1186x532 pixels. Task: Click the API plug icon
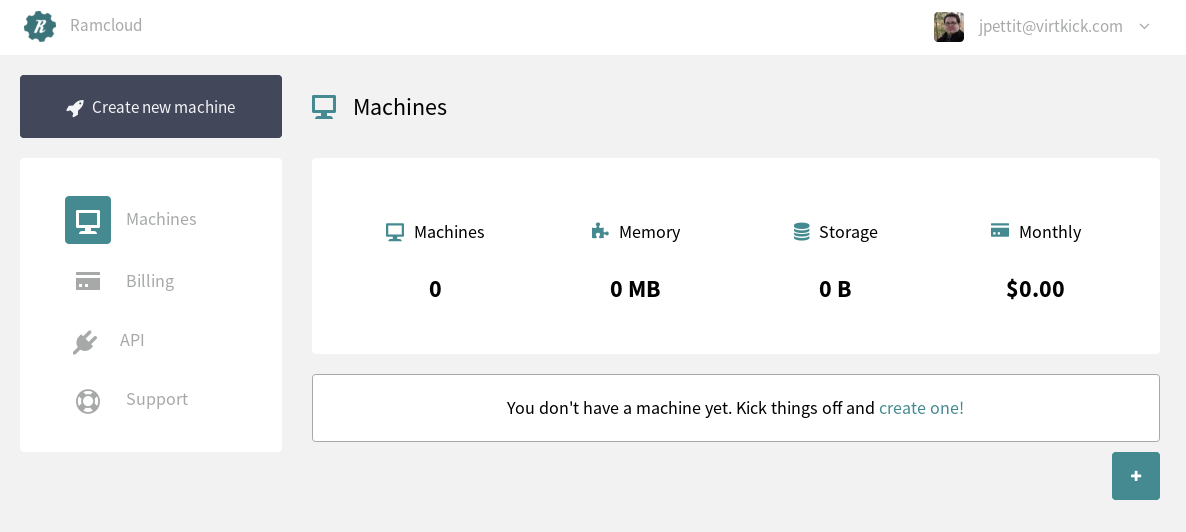pyautogui.click(x=85, y=342)
